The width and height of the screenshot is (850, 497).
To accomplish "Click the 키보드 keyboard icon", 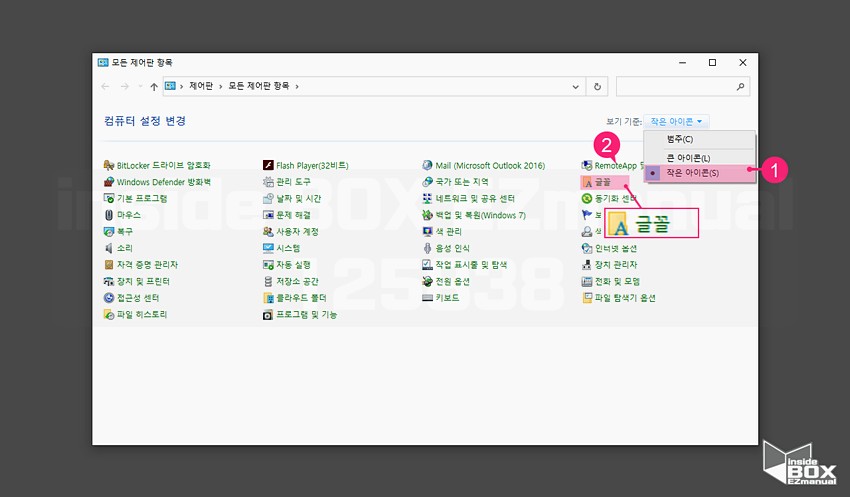I will (x=427, y=298).
